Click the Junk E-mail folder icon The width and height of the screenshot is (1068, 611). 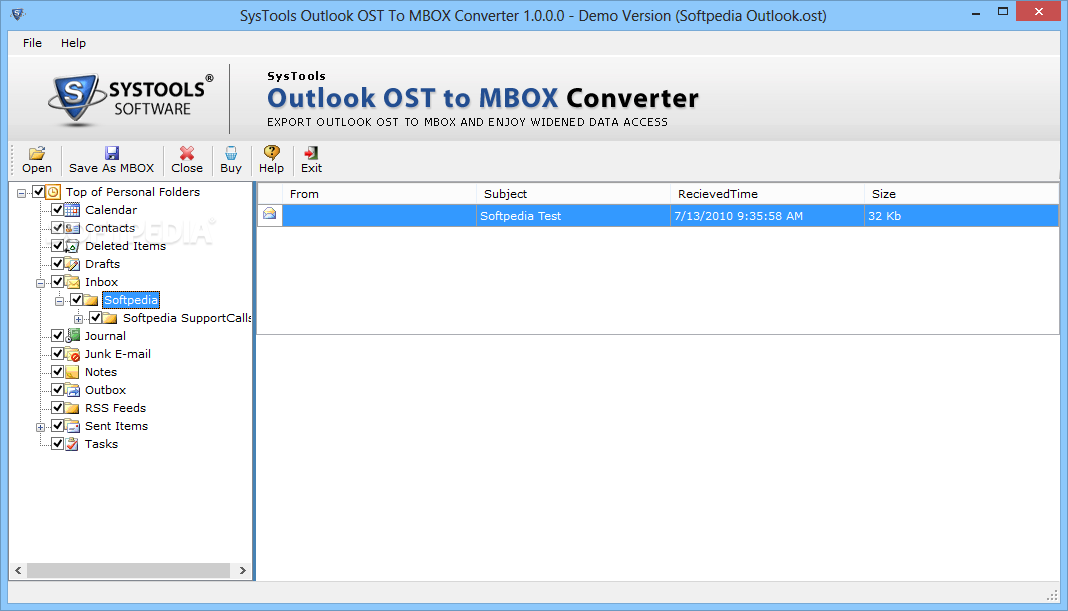point(72,354)
